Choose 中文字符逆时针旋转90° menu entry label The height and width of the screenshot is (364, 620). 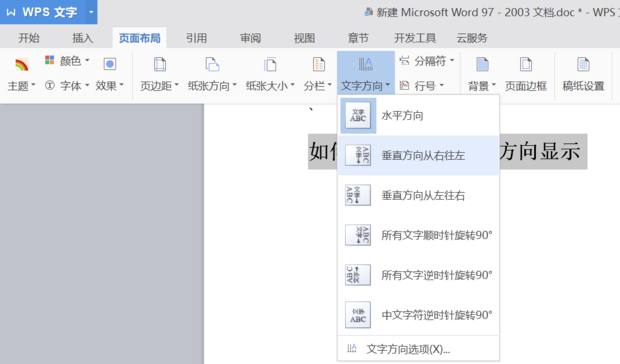(x=437, y=315)
